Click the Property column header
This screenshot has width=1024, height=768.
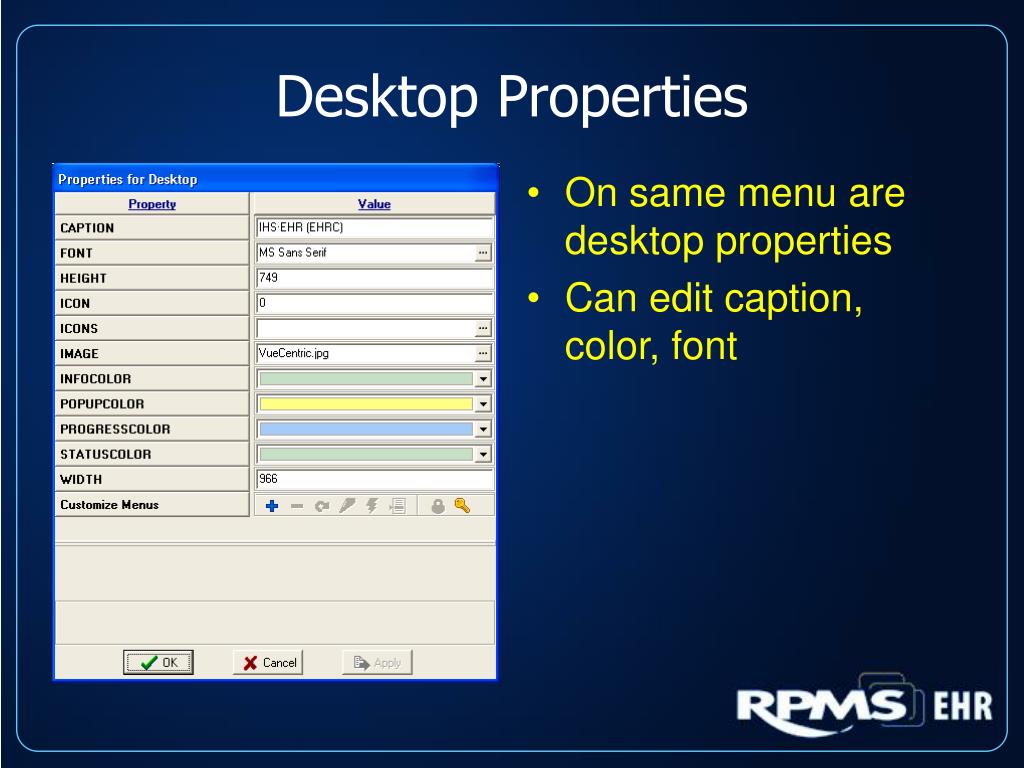tap(152, 204)
